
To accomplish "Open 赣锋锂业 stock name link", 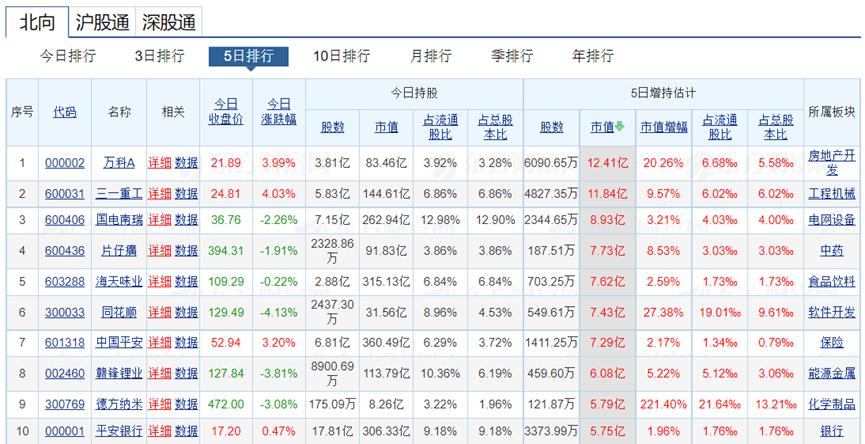I will (x=119, y=373).
